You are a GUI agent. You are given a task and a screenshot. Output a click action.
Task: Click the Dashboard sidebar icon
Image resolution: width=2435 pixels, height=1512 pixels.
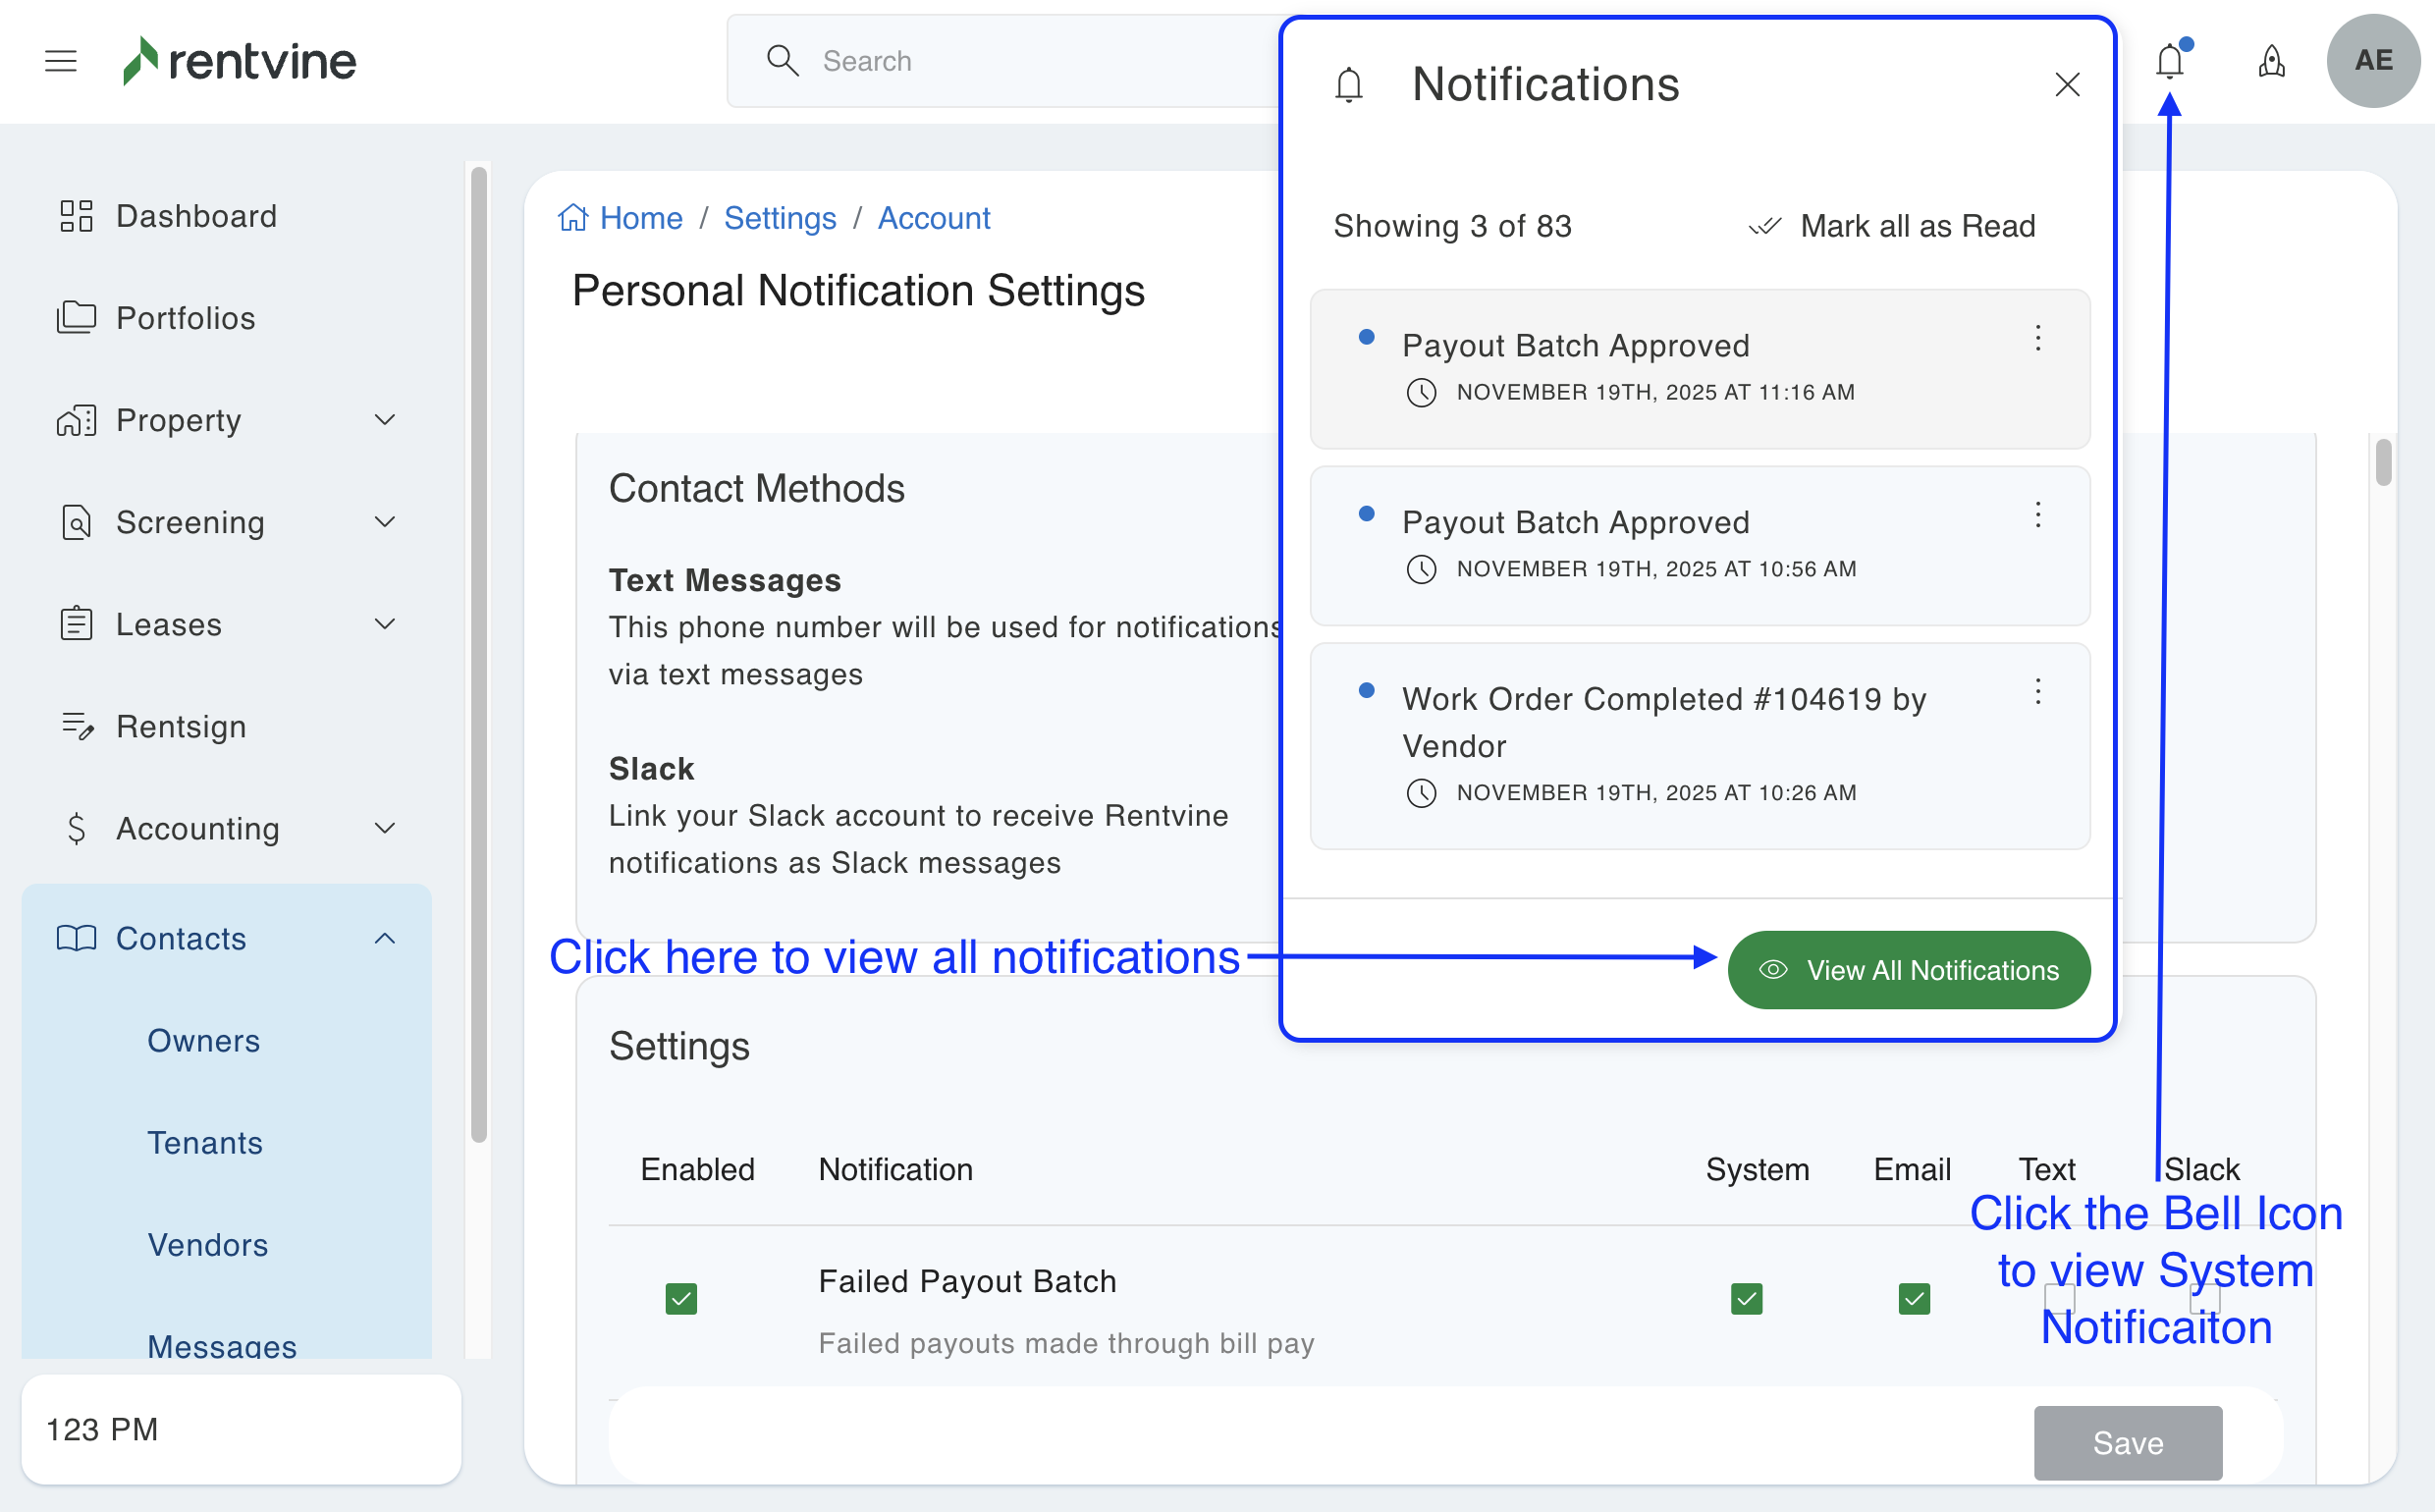pyautogui.click(x=76, y=216)
